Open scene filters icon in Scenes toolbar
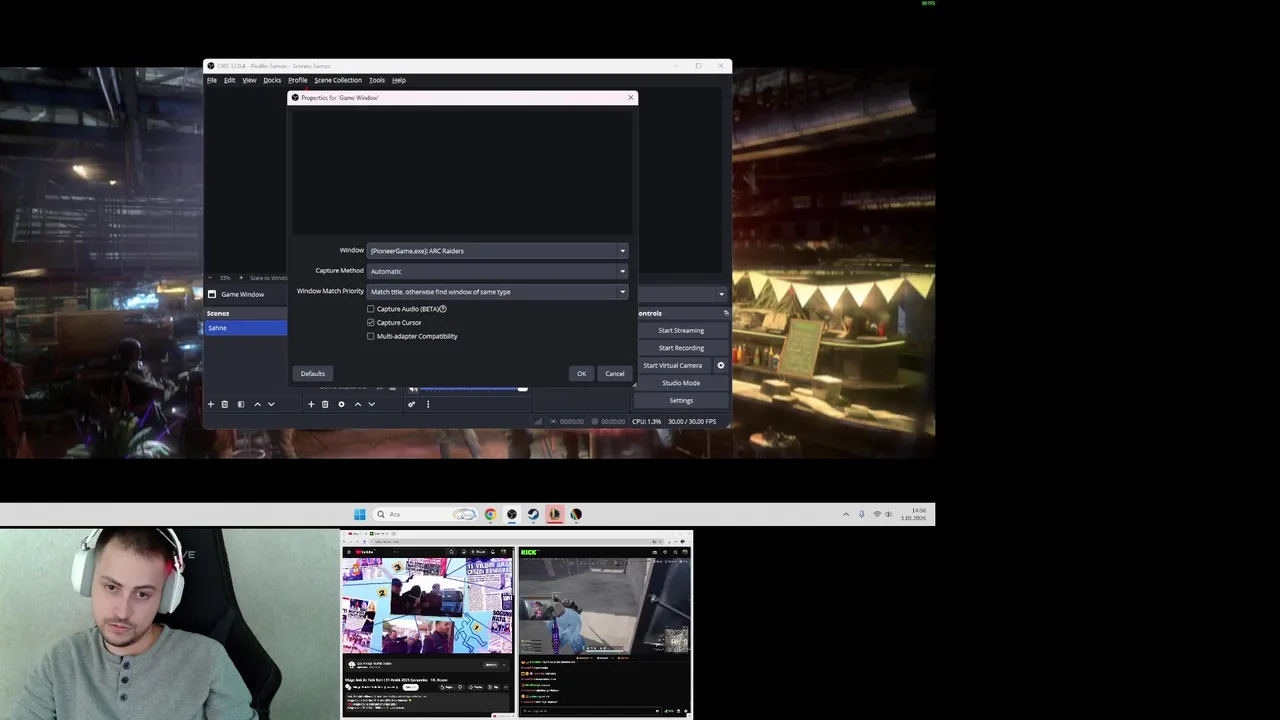 click(x=240, y=404)
